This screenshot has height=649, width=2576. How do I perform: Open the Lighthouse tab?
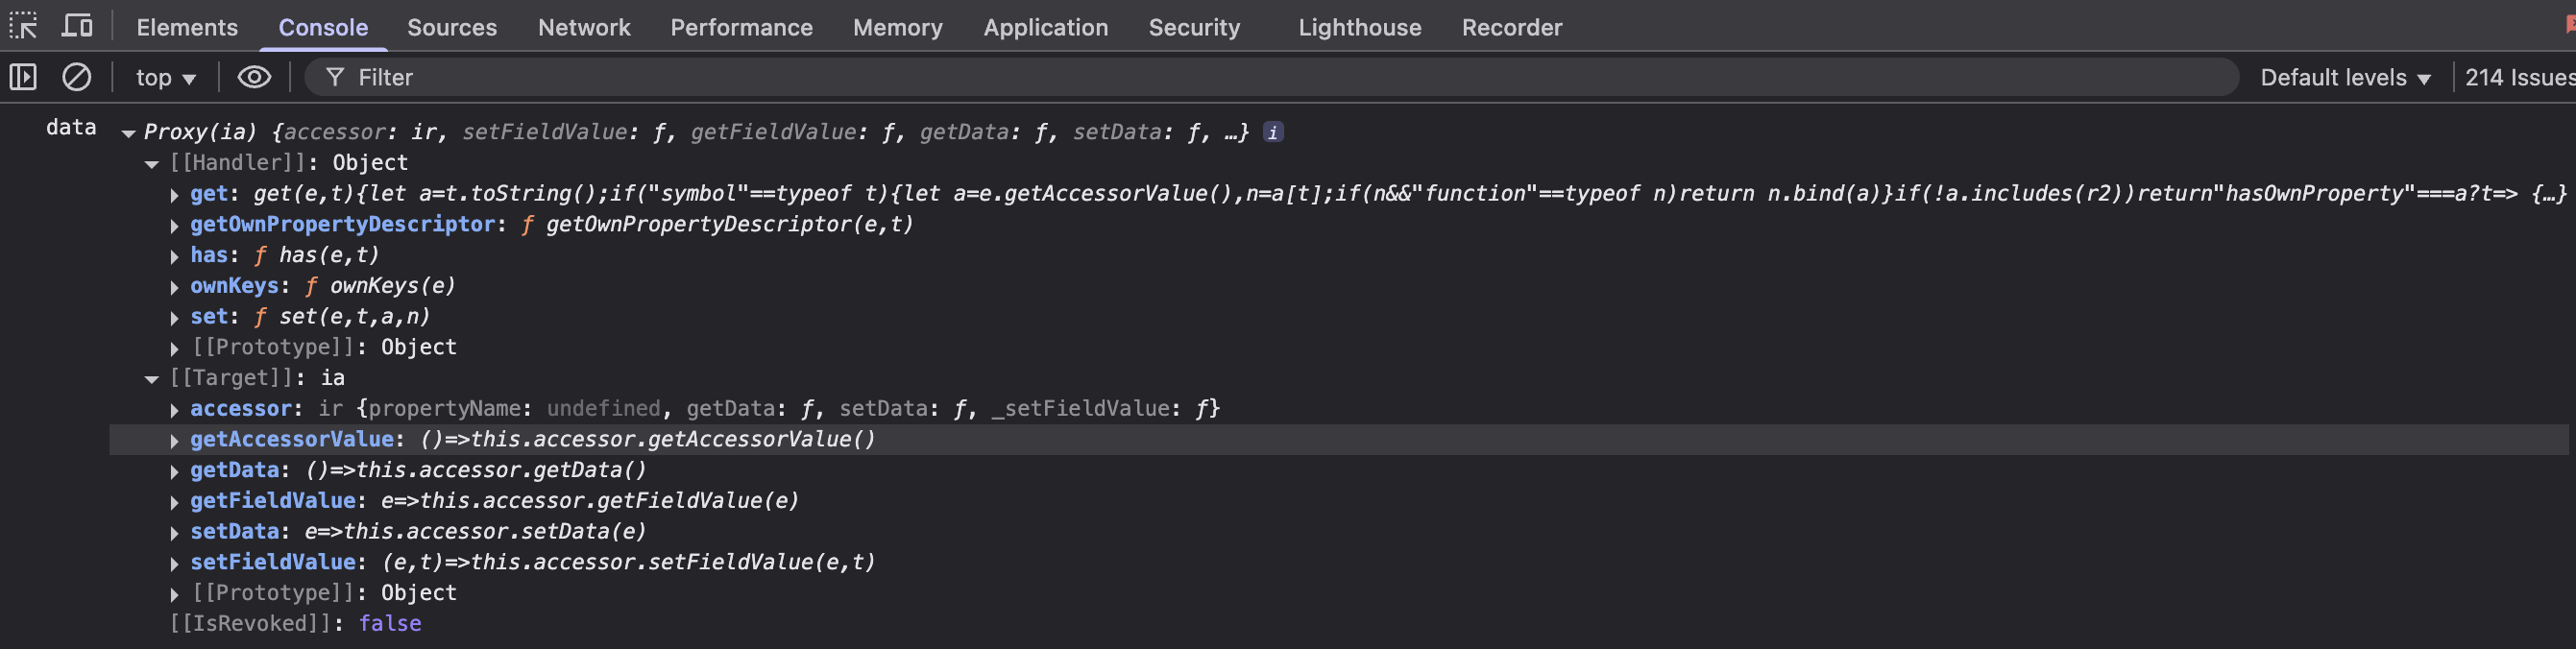tap(1359, 27)
